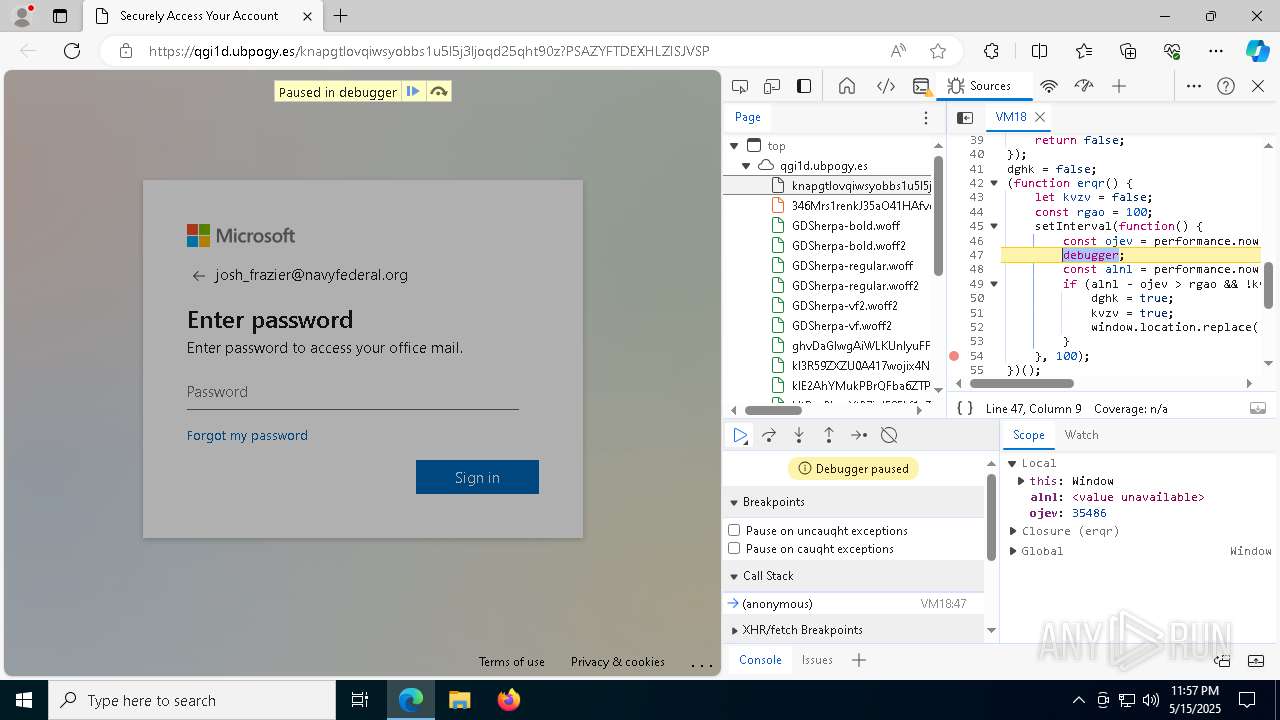Click Forgot my password link
1280x720 pixels.
(x=247, y=435)
